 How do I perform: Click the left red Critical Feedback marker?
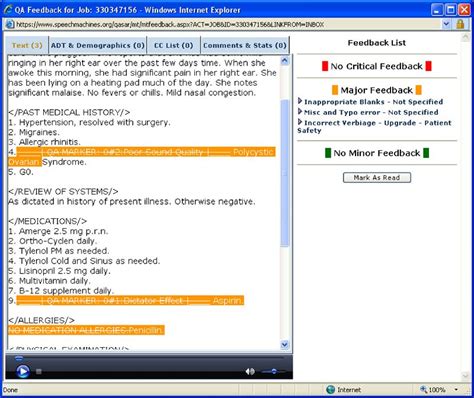coord(325,66)
